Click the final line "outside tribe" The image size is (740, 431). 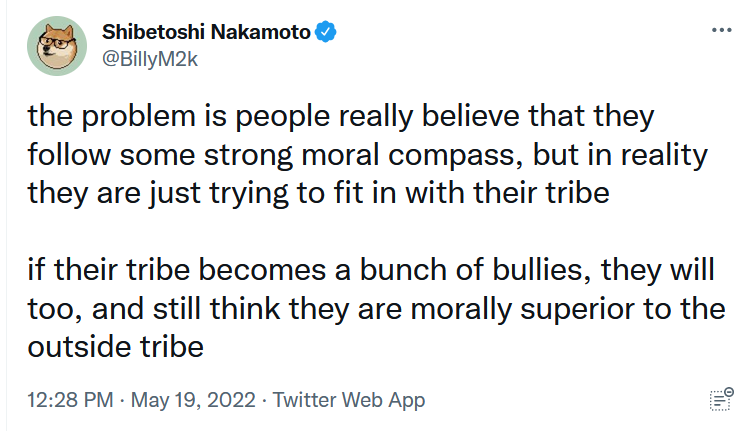pos(116,347)
